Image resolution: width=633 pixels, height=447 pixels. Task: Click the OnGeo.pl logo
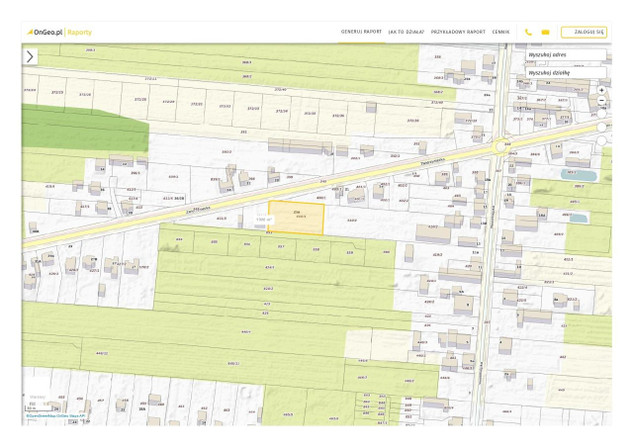pos(46,32)
